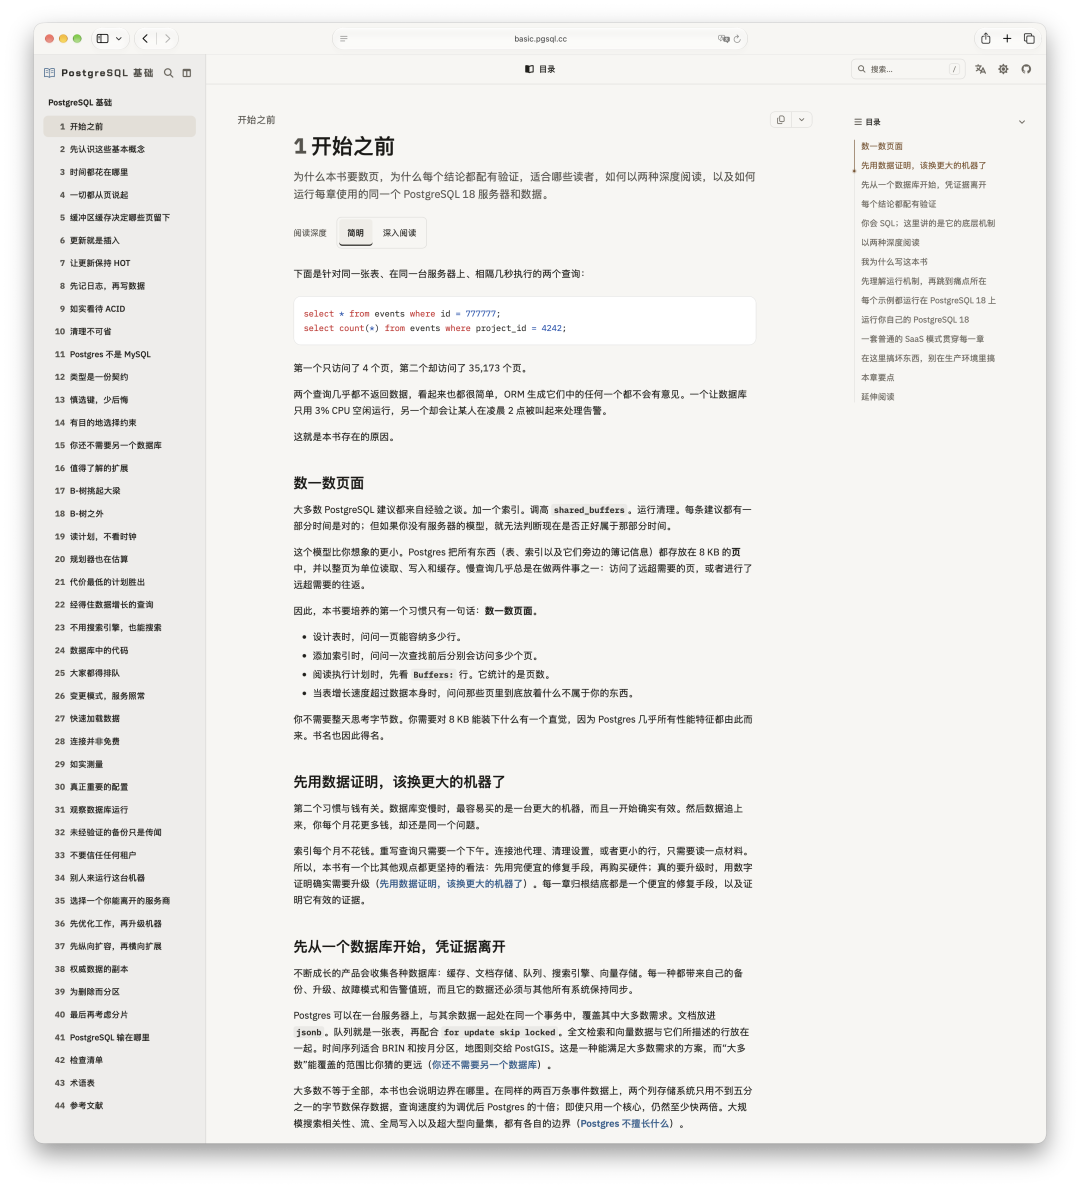Jump to 延伸阅读 in the outline
Image resolution: width=1080 pixels, height=1188 pixels.
(x=877, y=397)
